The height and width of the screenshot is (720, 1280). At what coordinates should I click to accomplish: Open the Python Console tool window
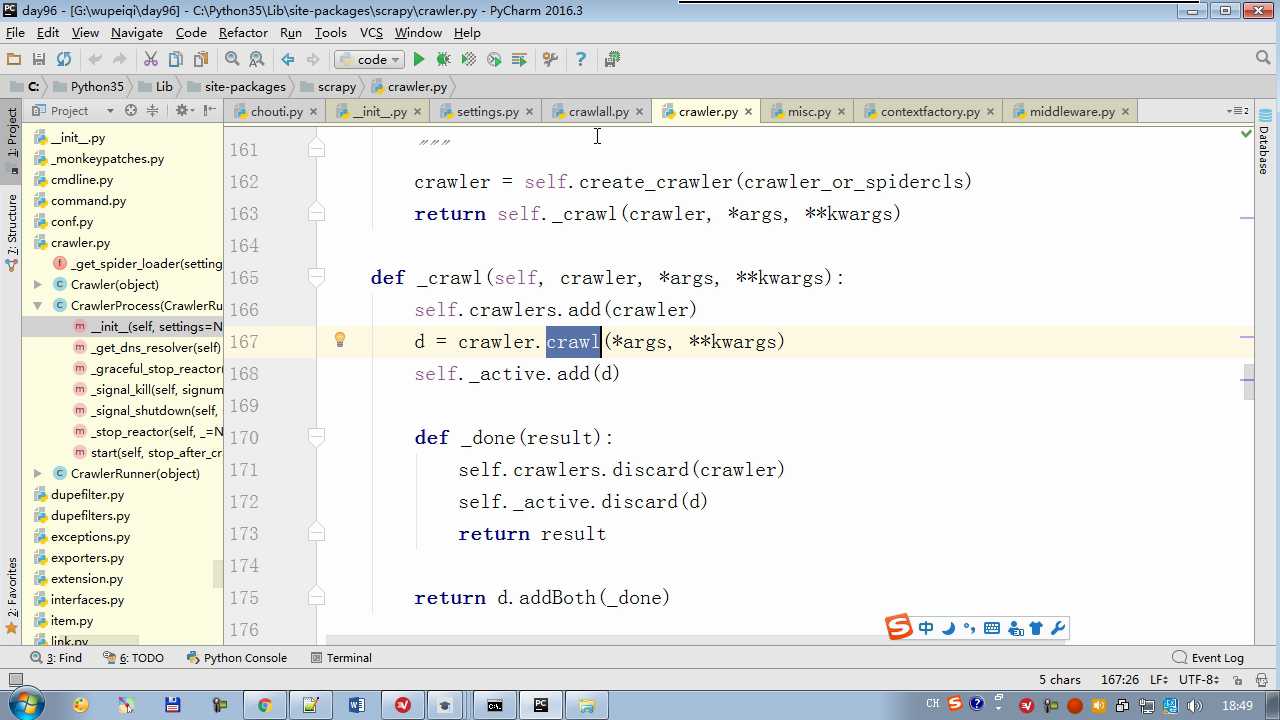(237, 658)
